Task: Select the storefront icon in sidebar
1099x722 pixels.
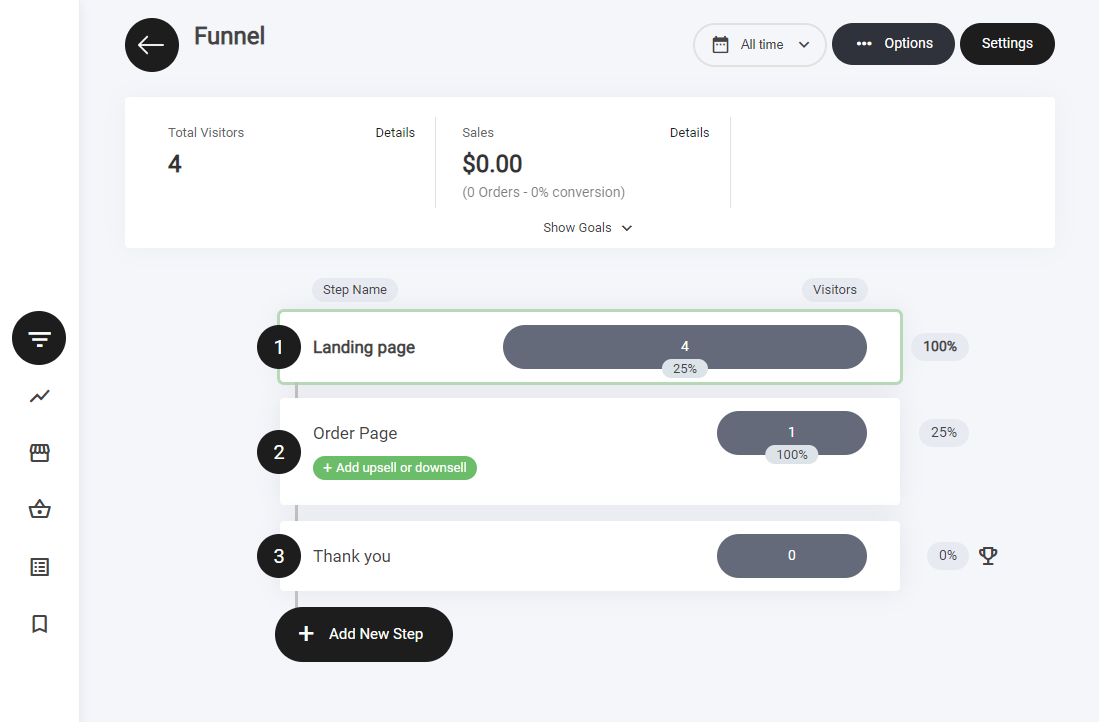Action: pyautogui.click(x=39, y=453)
